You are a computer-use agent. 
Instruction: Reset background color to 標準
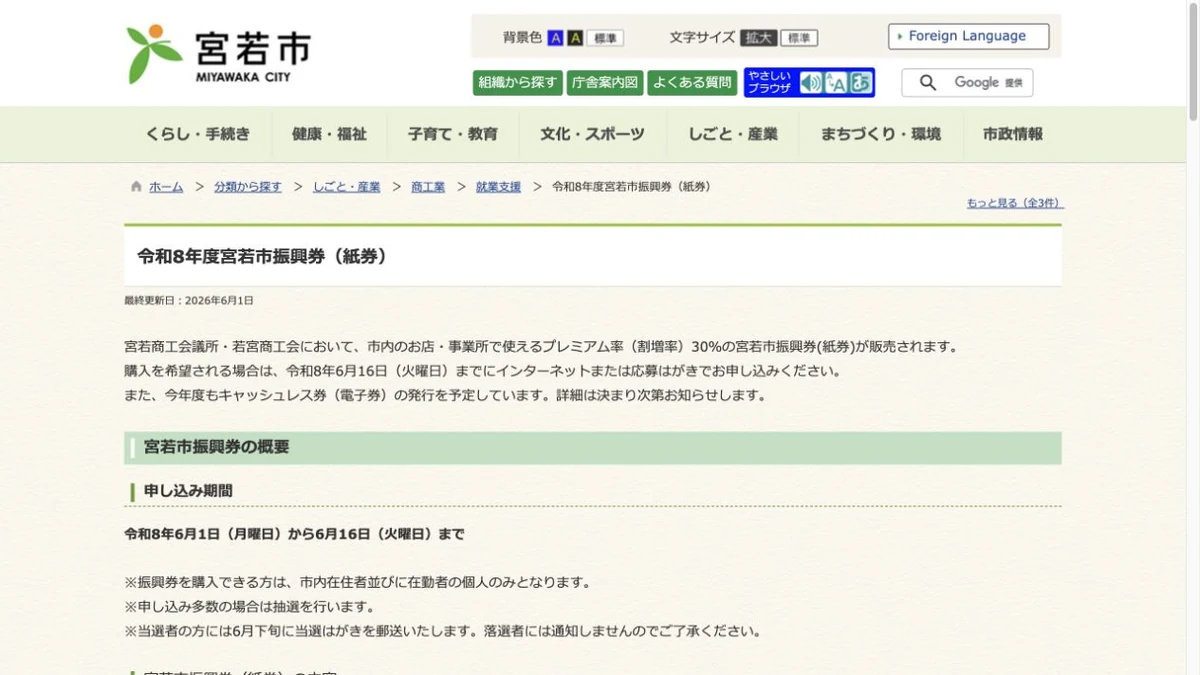coord(605,38)
